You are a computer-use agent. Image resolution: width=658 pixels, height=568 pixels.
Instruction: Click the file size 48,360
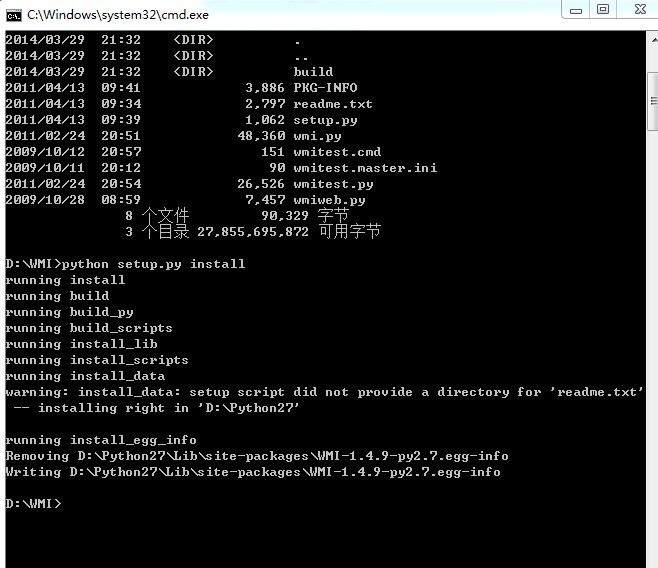click(x=261, y=136)
